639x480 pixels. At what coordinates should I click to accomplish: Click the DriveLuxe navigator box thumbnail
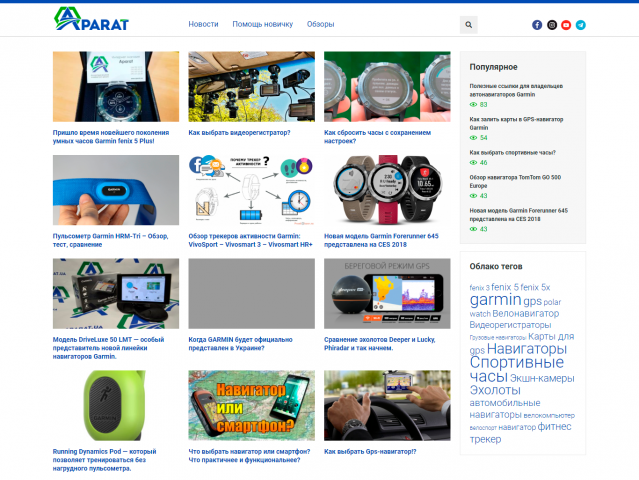click(116, 293)
